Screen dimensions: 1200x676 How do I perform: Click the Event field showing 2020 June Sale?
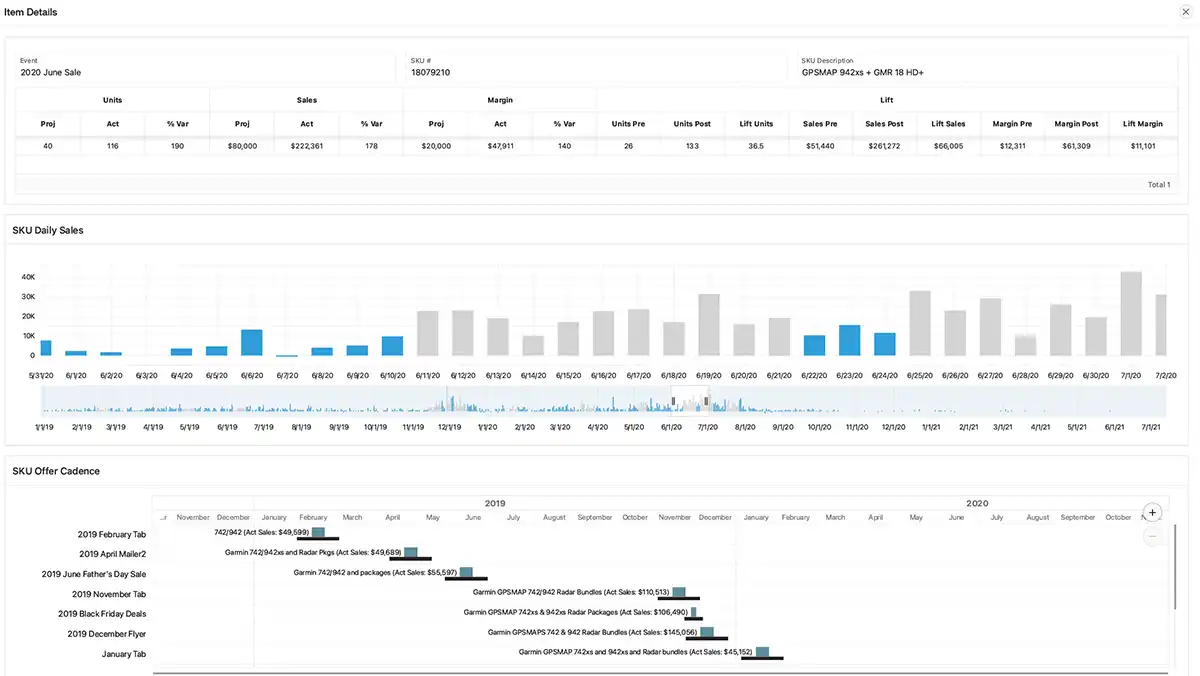coord(51,73)
